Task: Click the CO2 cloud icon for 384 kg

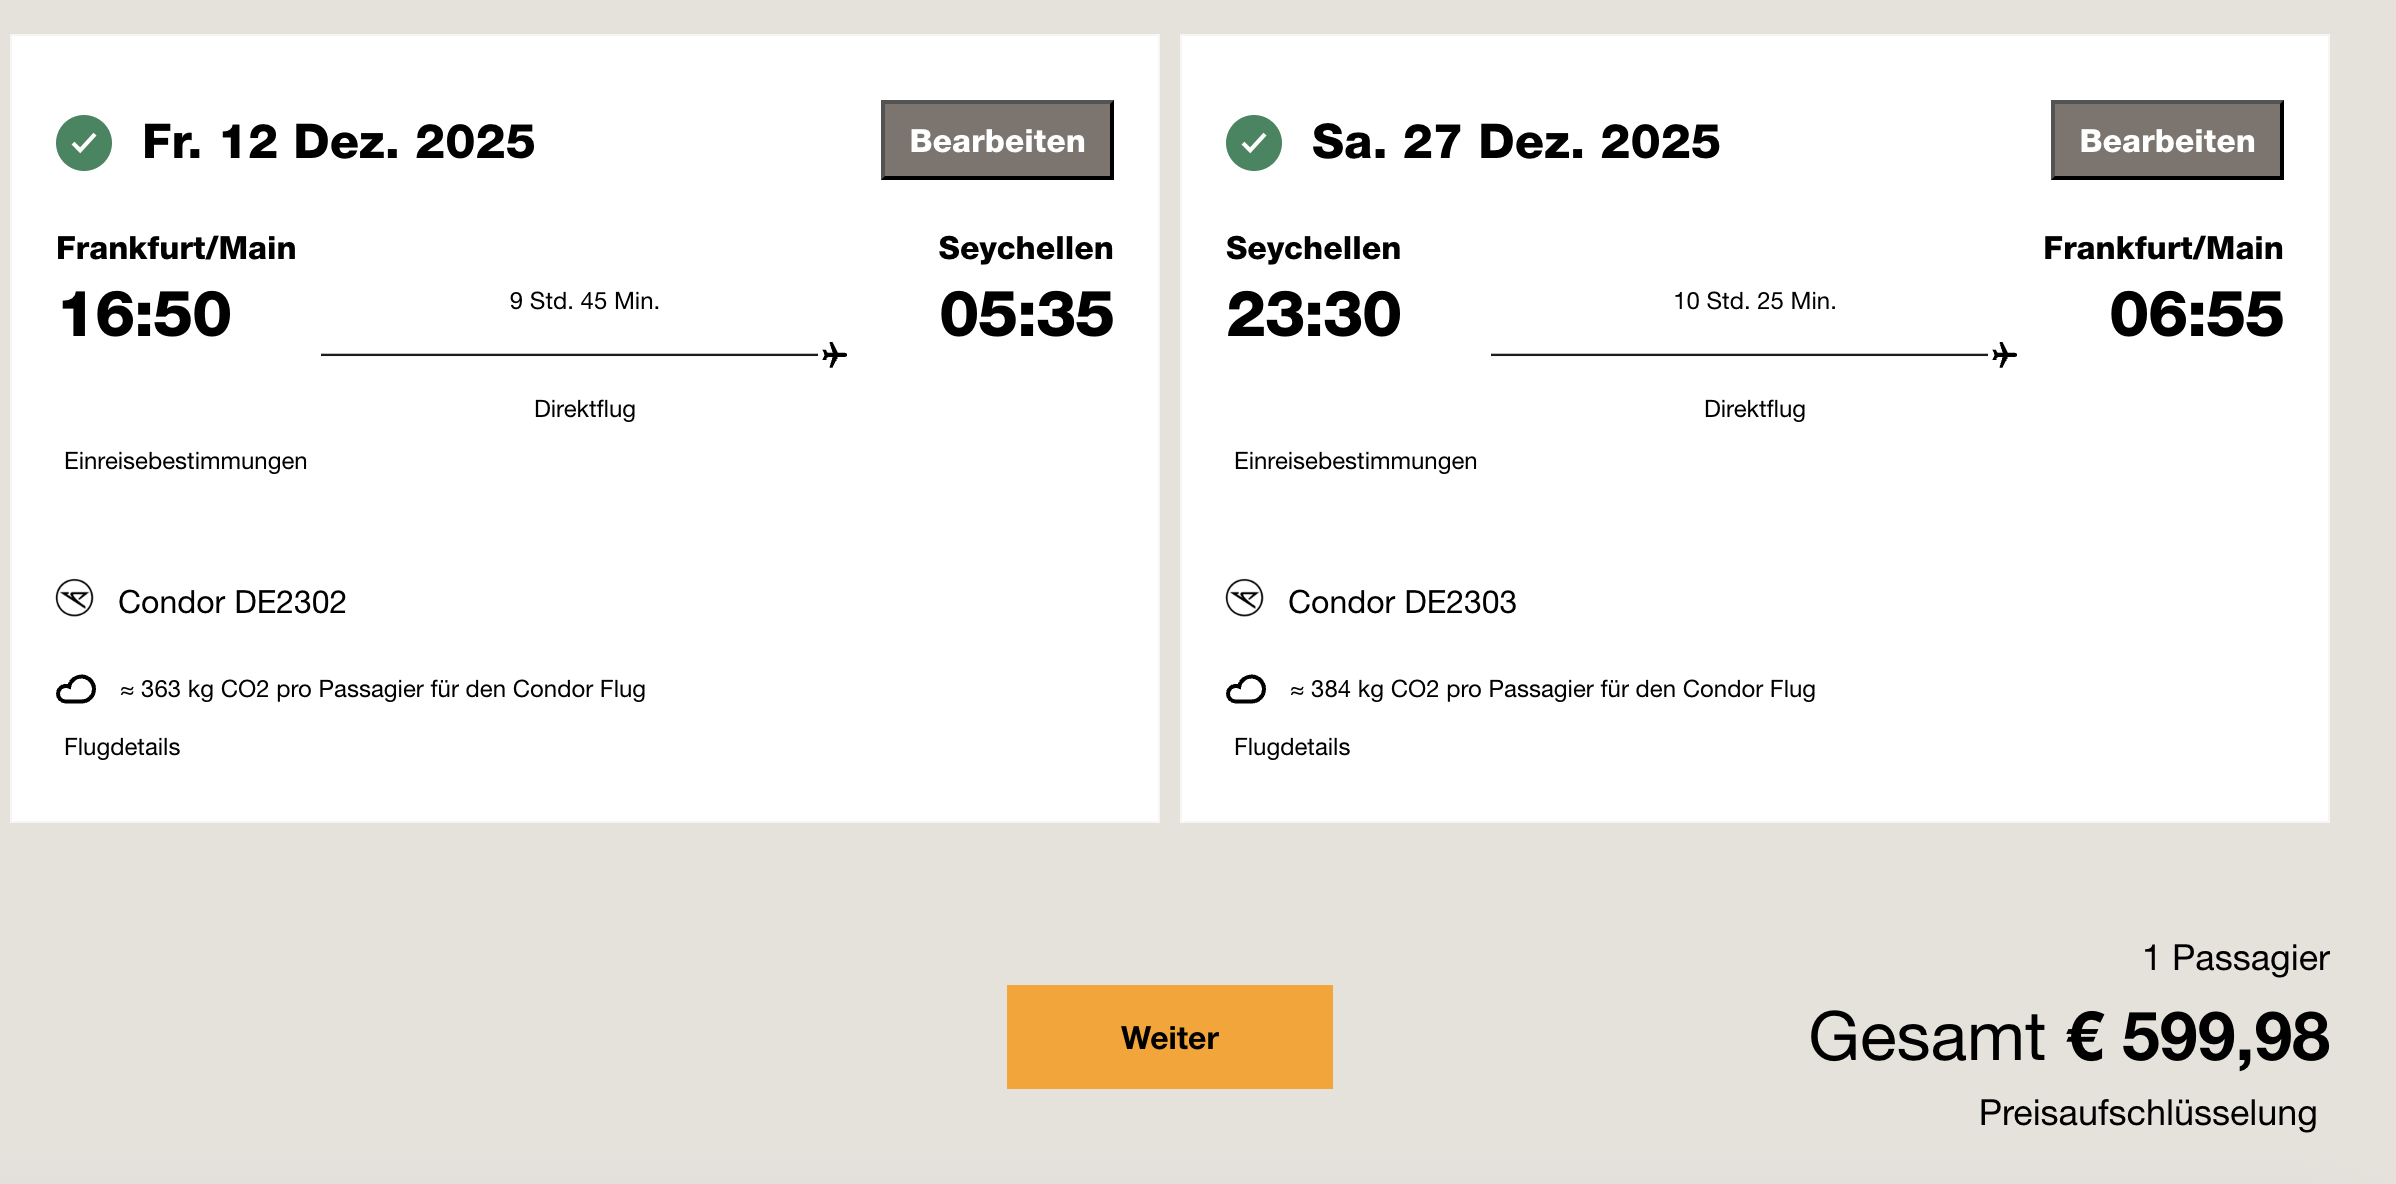Action: [x=1246, y=689]
